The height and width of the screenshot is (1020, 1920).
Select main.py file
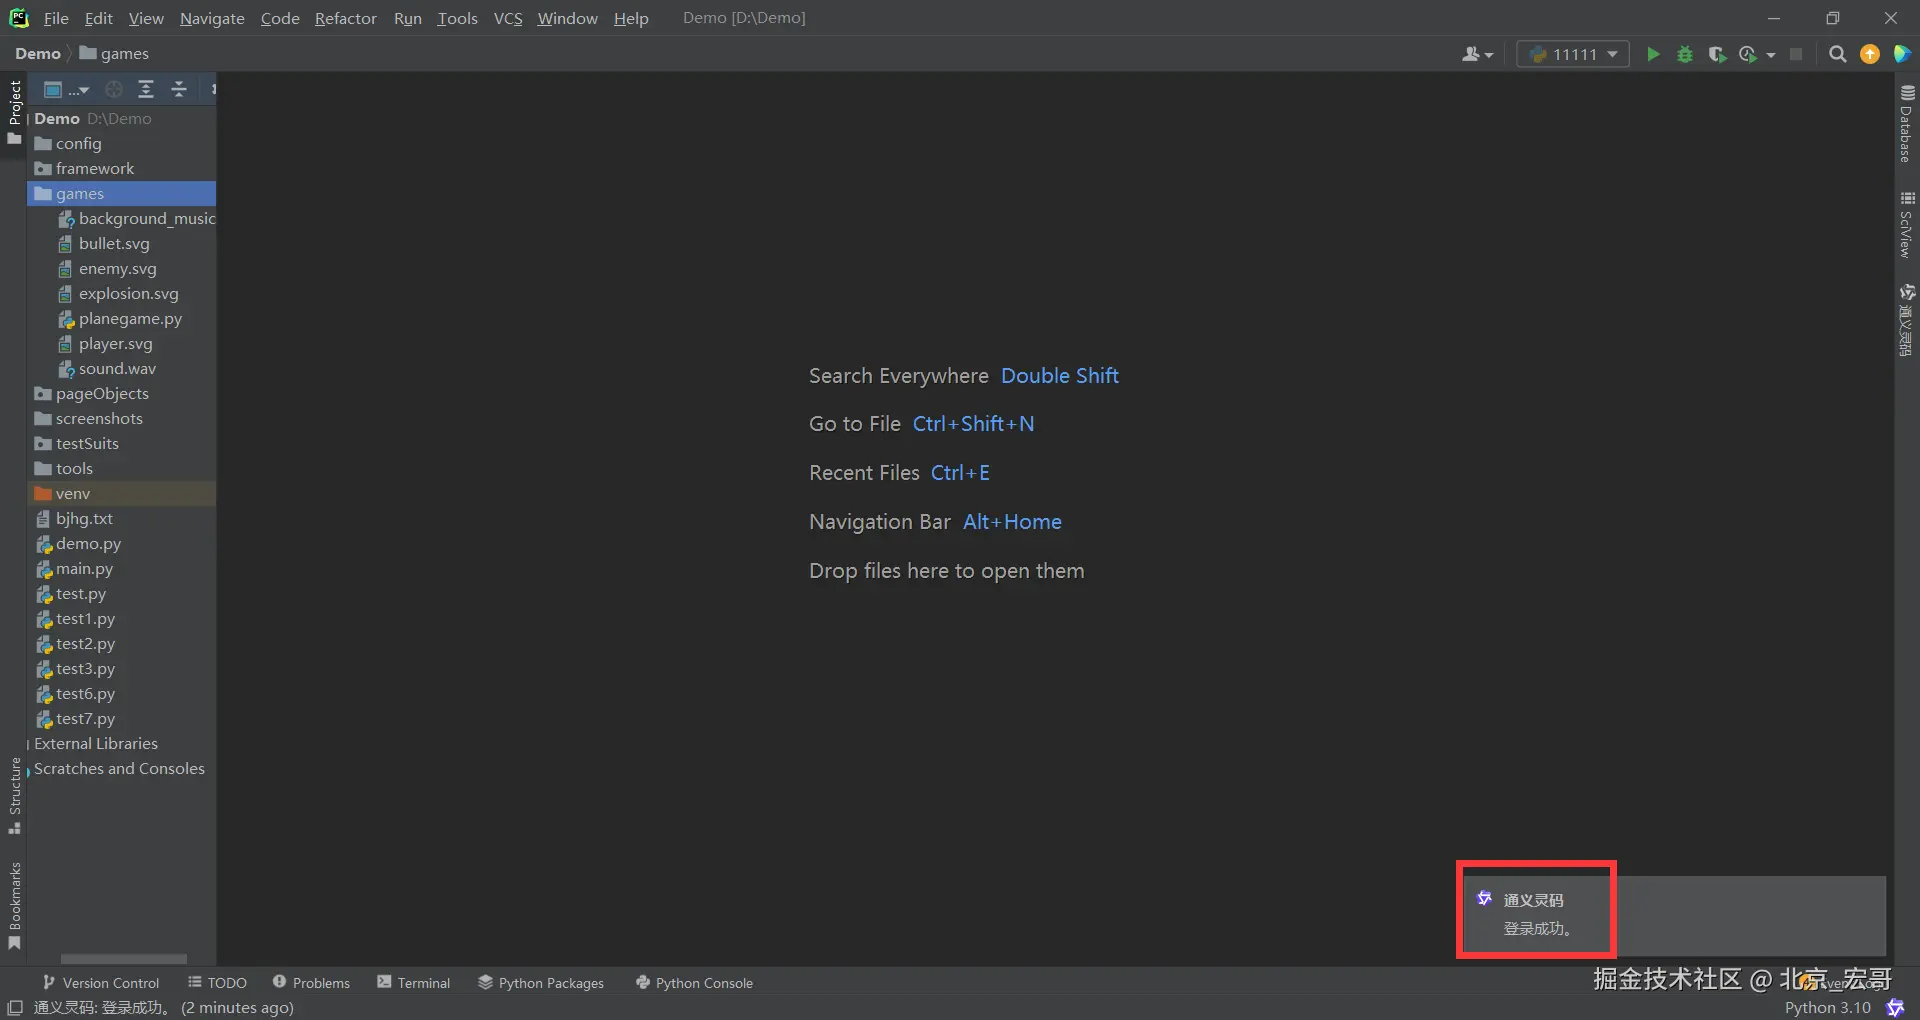click(121, 568)
